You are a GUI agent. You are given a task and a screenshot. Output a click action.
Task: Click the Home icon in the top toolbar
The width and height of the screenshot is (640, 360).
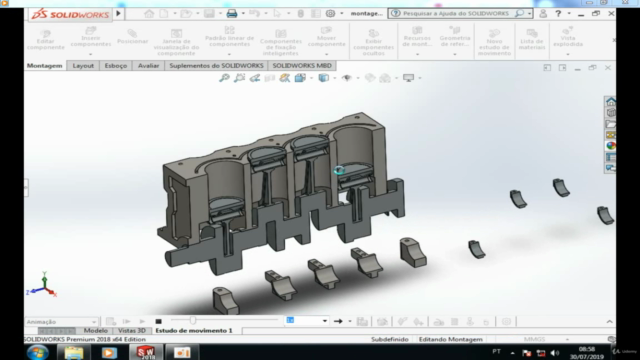point(149,13)
